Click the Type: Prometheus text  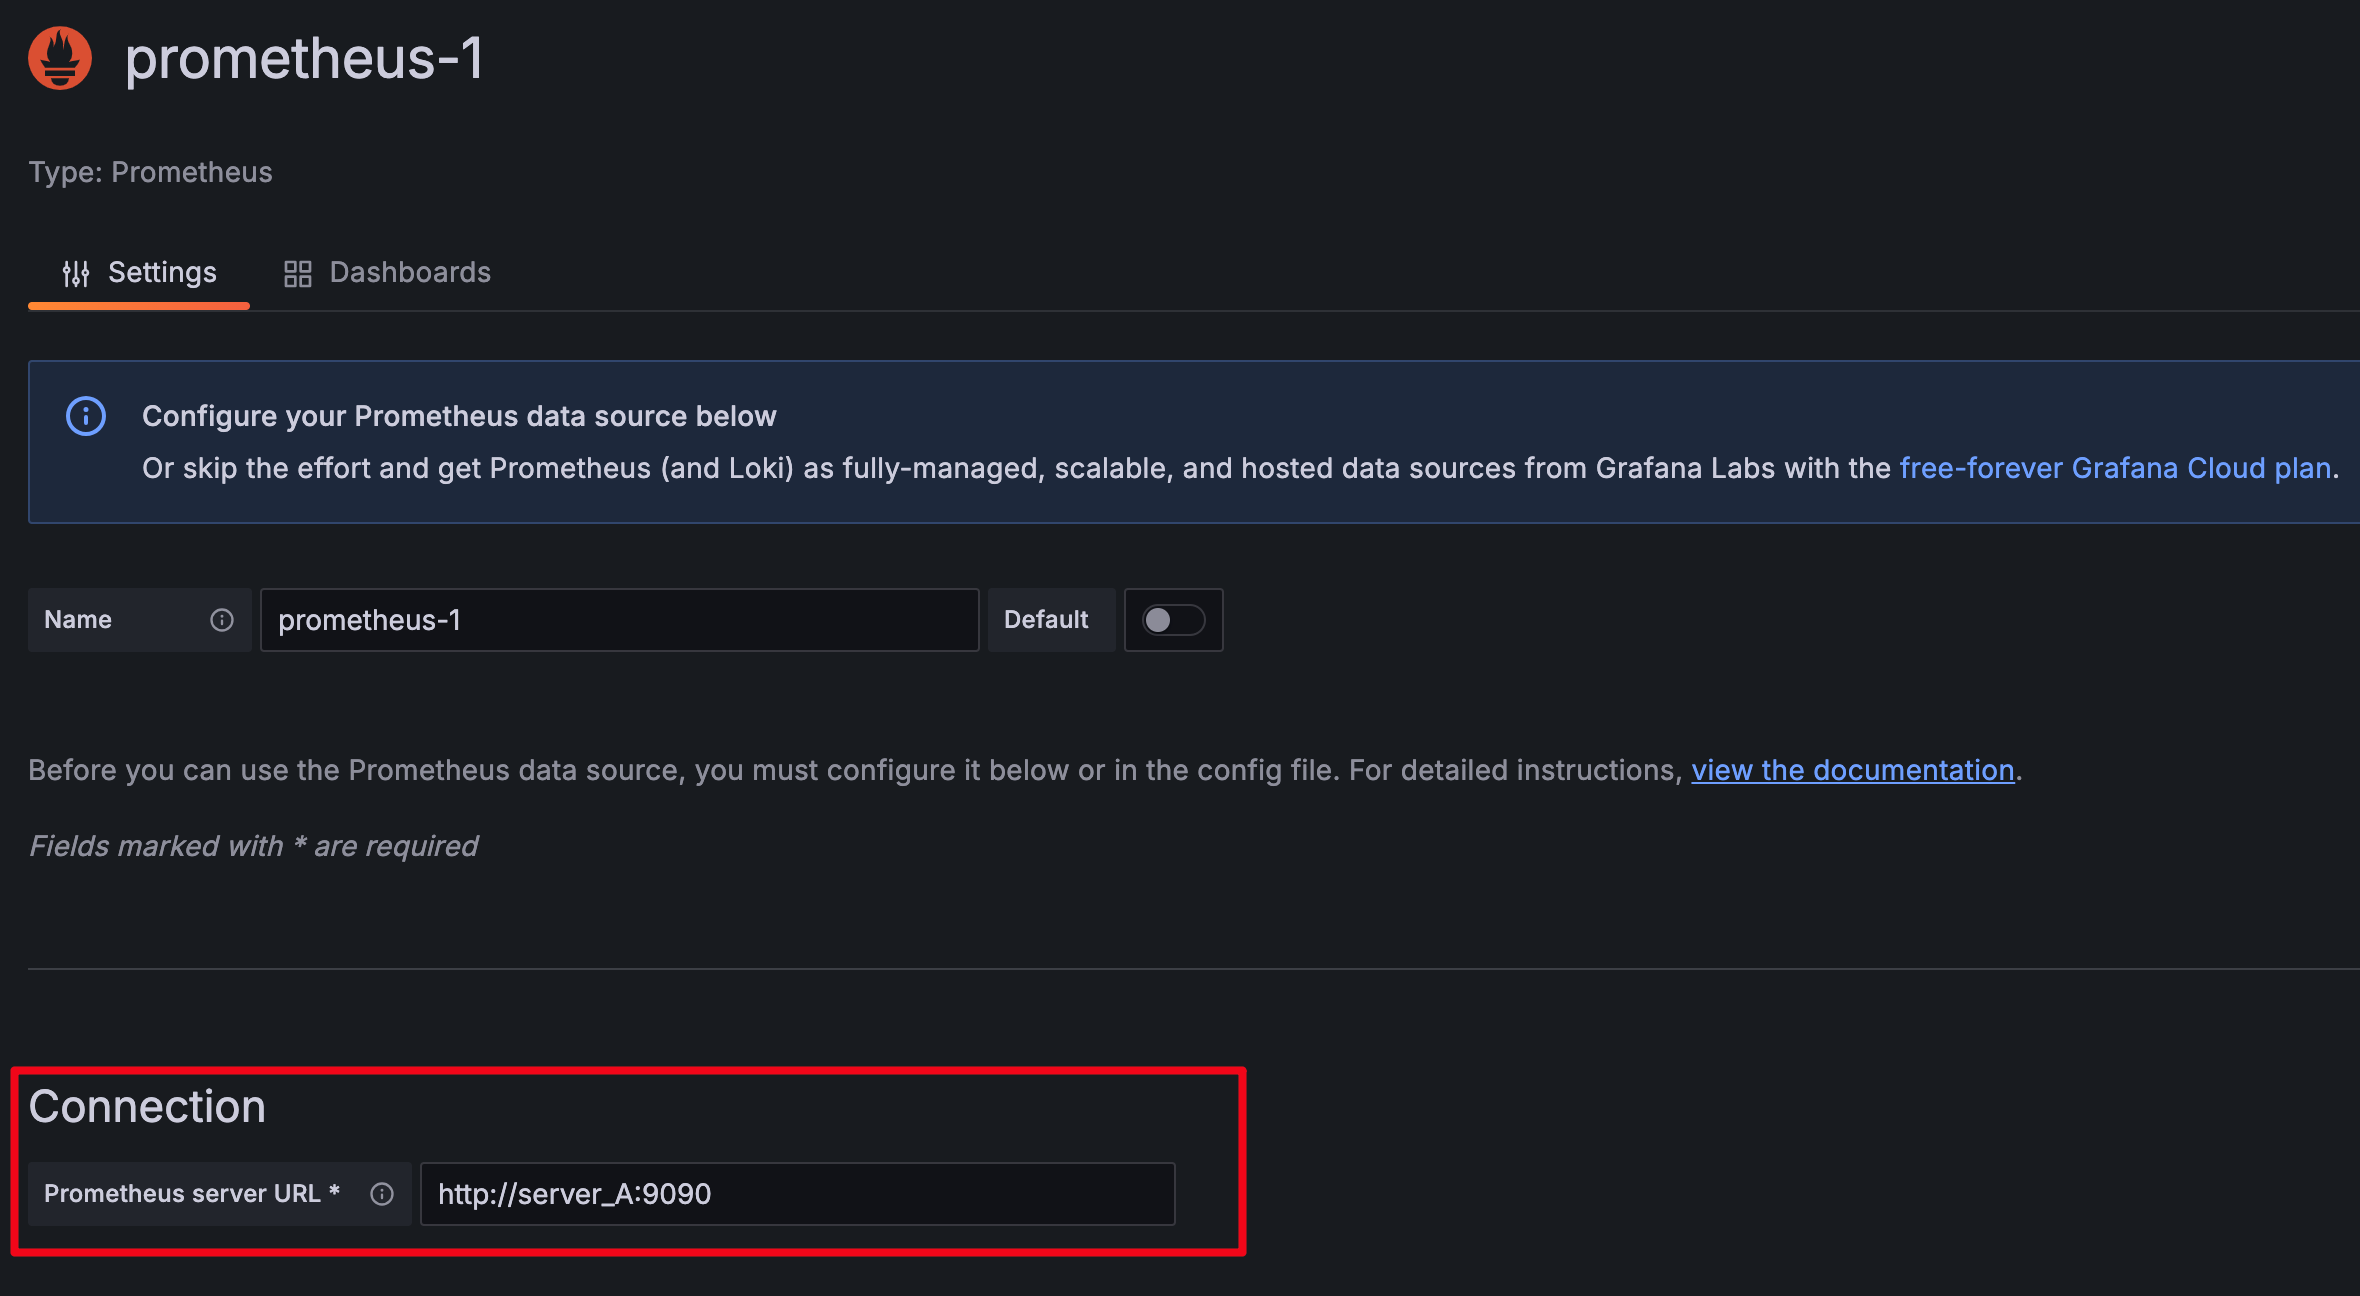coord(150,172)
